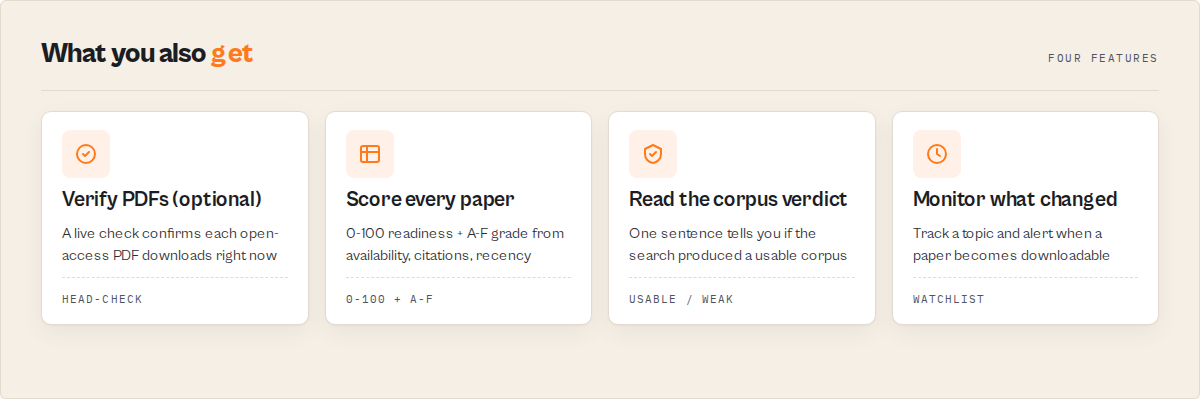The image size is (1200, 399).
Task: Click the live check PDF description text
Action: tap(170, 244)
